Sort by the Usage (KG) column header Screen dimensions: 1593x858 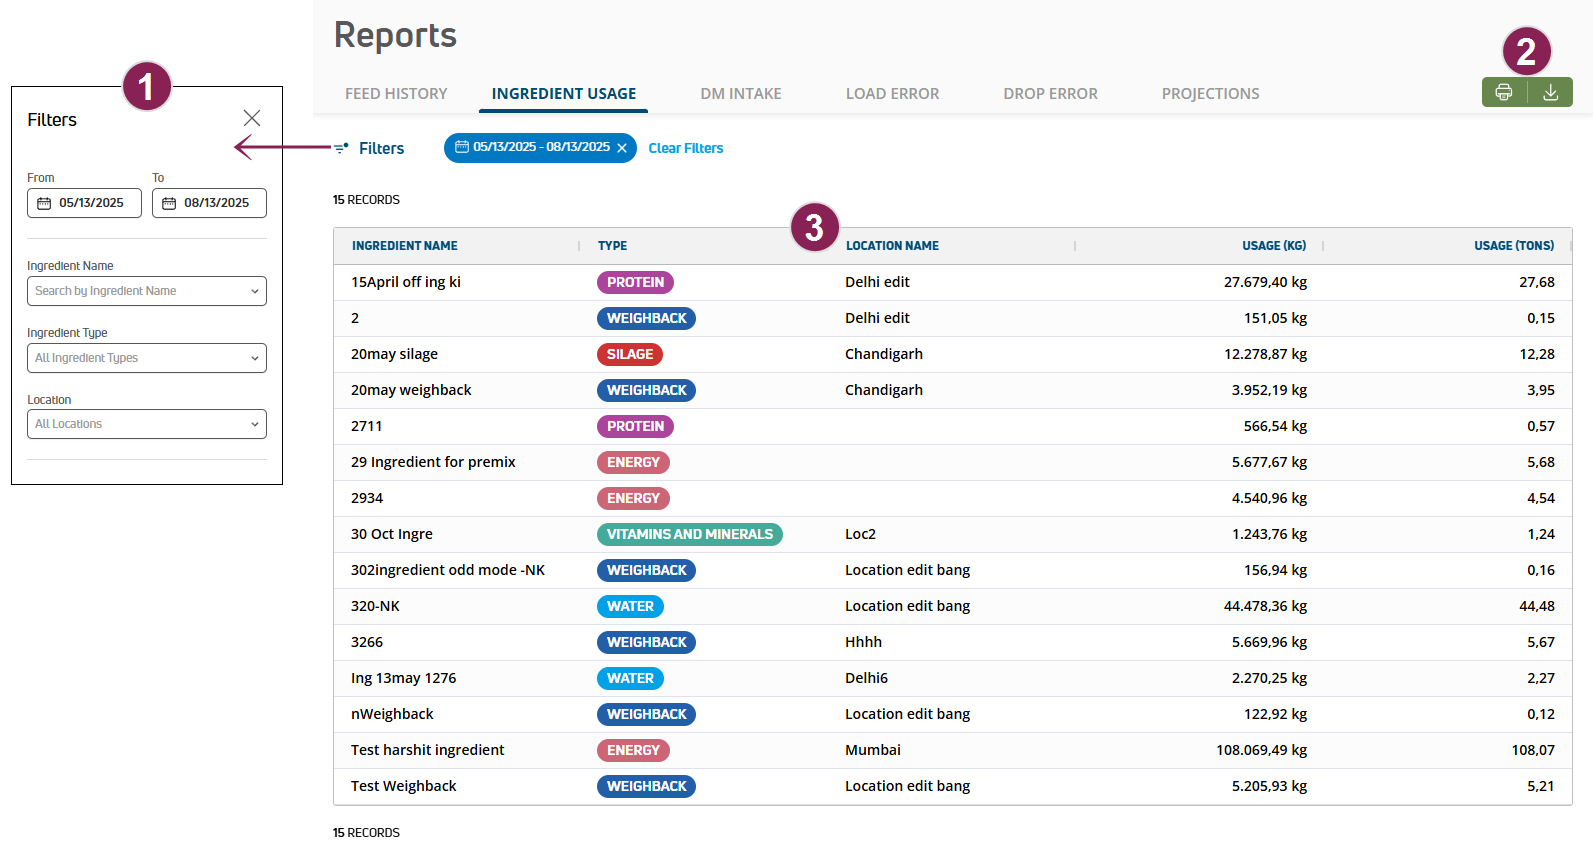click(x=1273, y=246)
